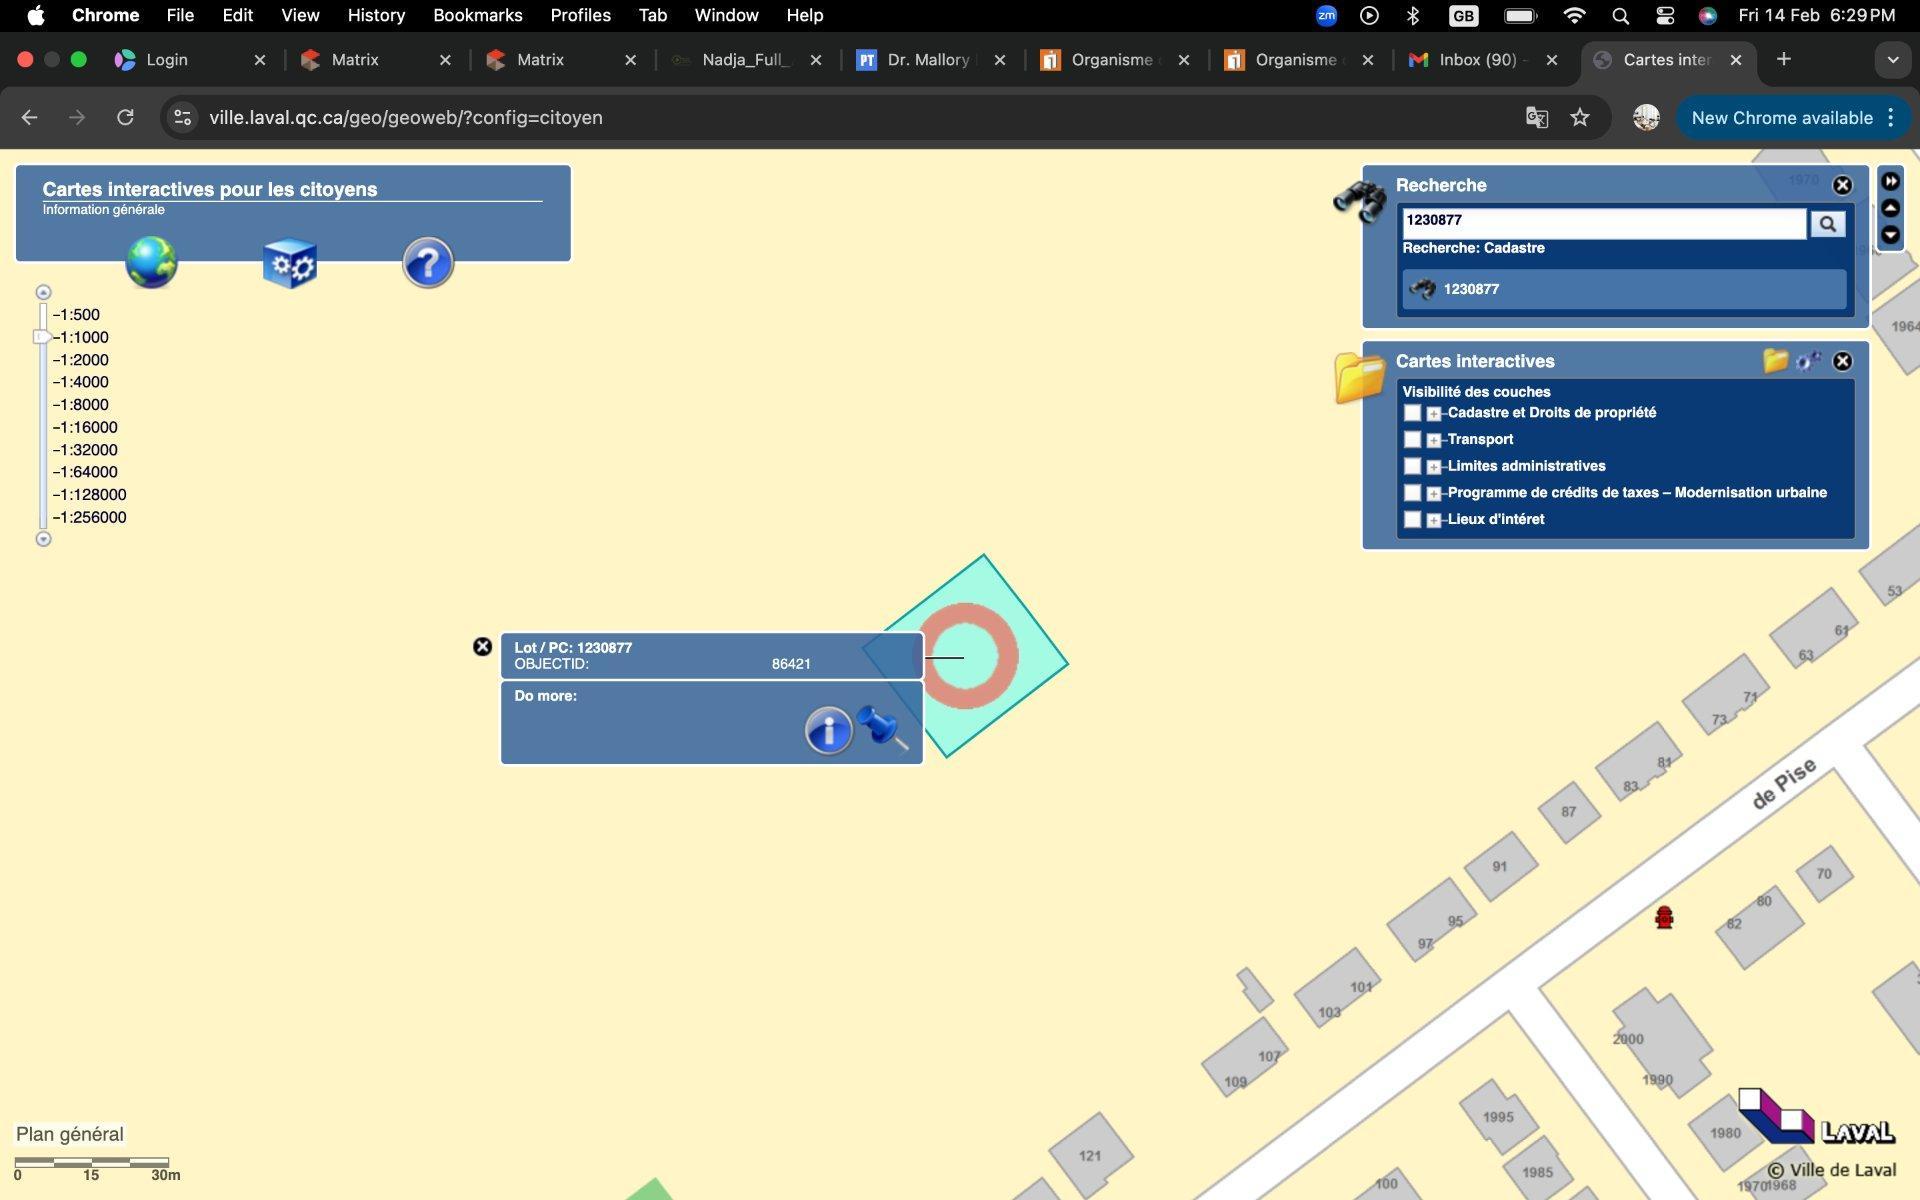Click the question mark help icon
This screenshot has width=1920, height=1200.
point(428,263)
